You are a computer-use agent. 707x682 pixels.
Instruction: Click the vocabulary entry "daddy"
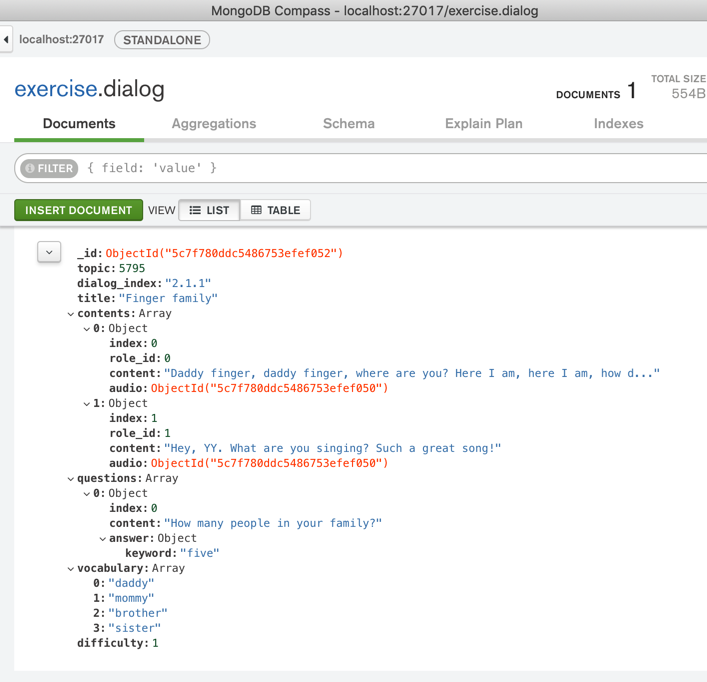point(131,583)
